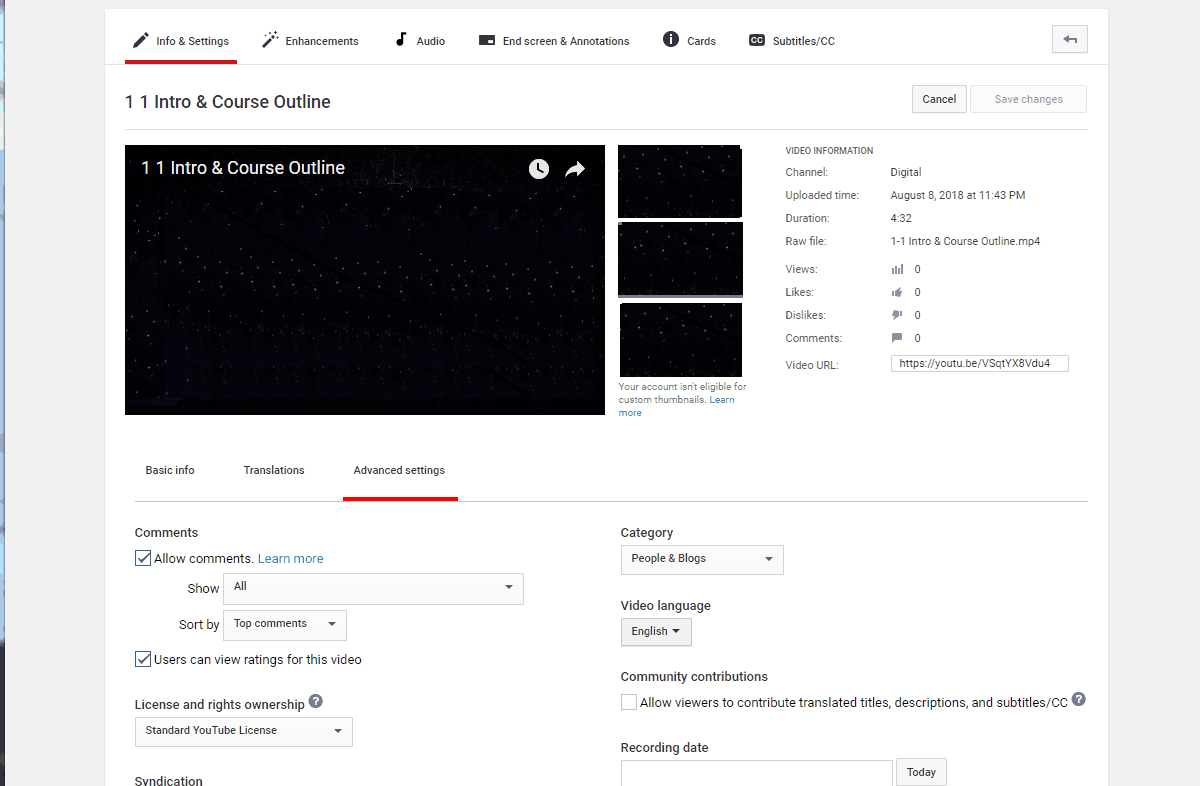Click the raw file name 1-1 Intro & Course Outline.mp4

(x=965, y=241)
